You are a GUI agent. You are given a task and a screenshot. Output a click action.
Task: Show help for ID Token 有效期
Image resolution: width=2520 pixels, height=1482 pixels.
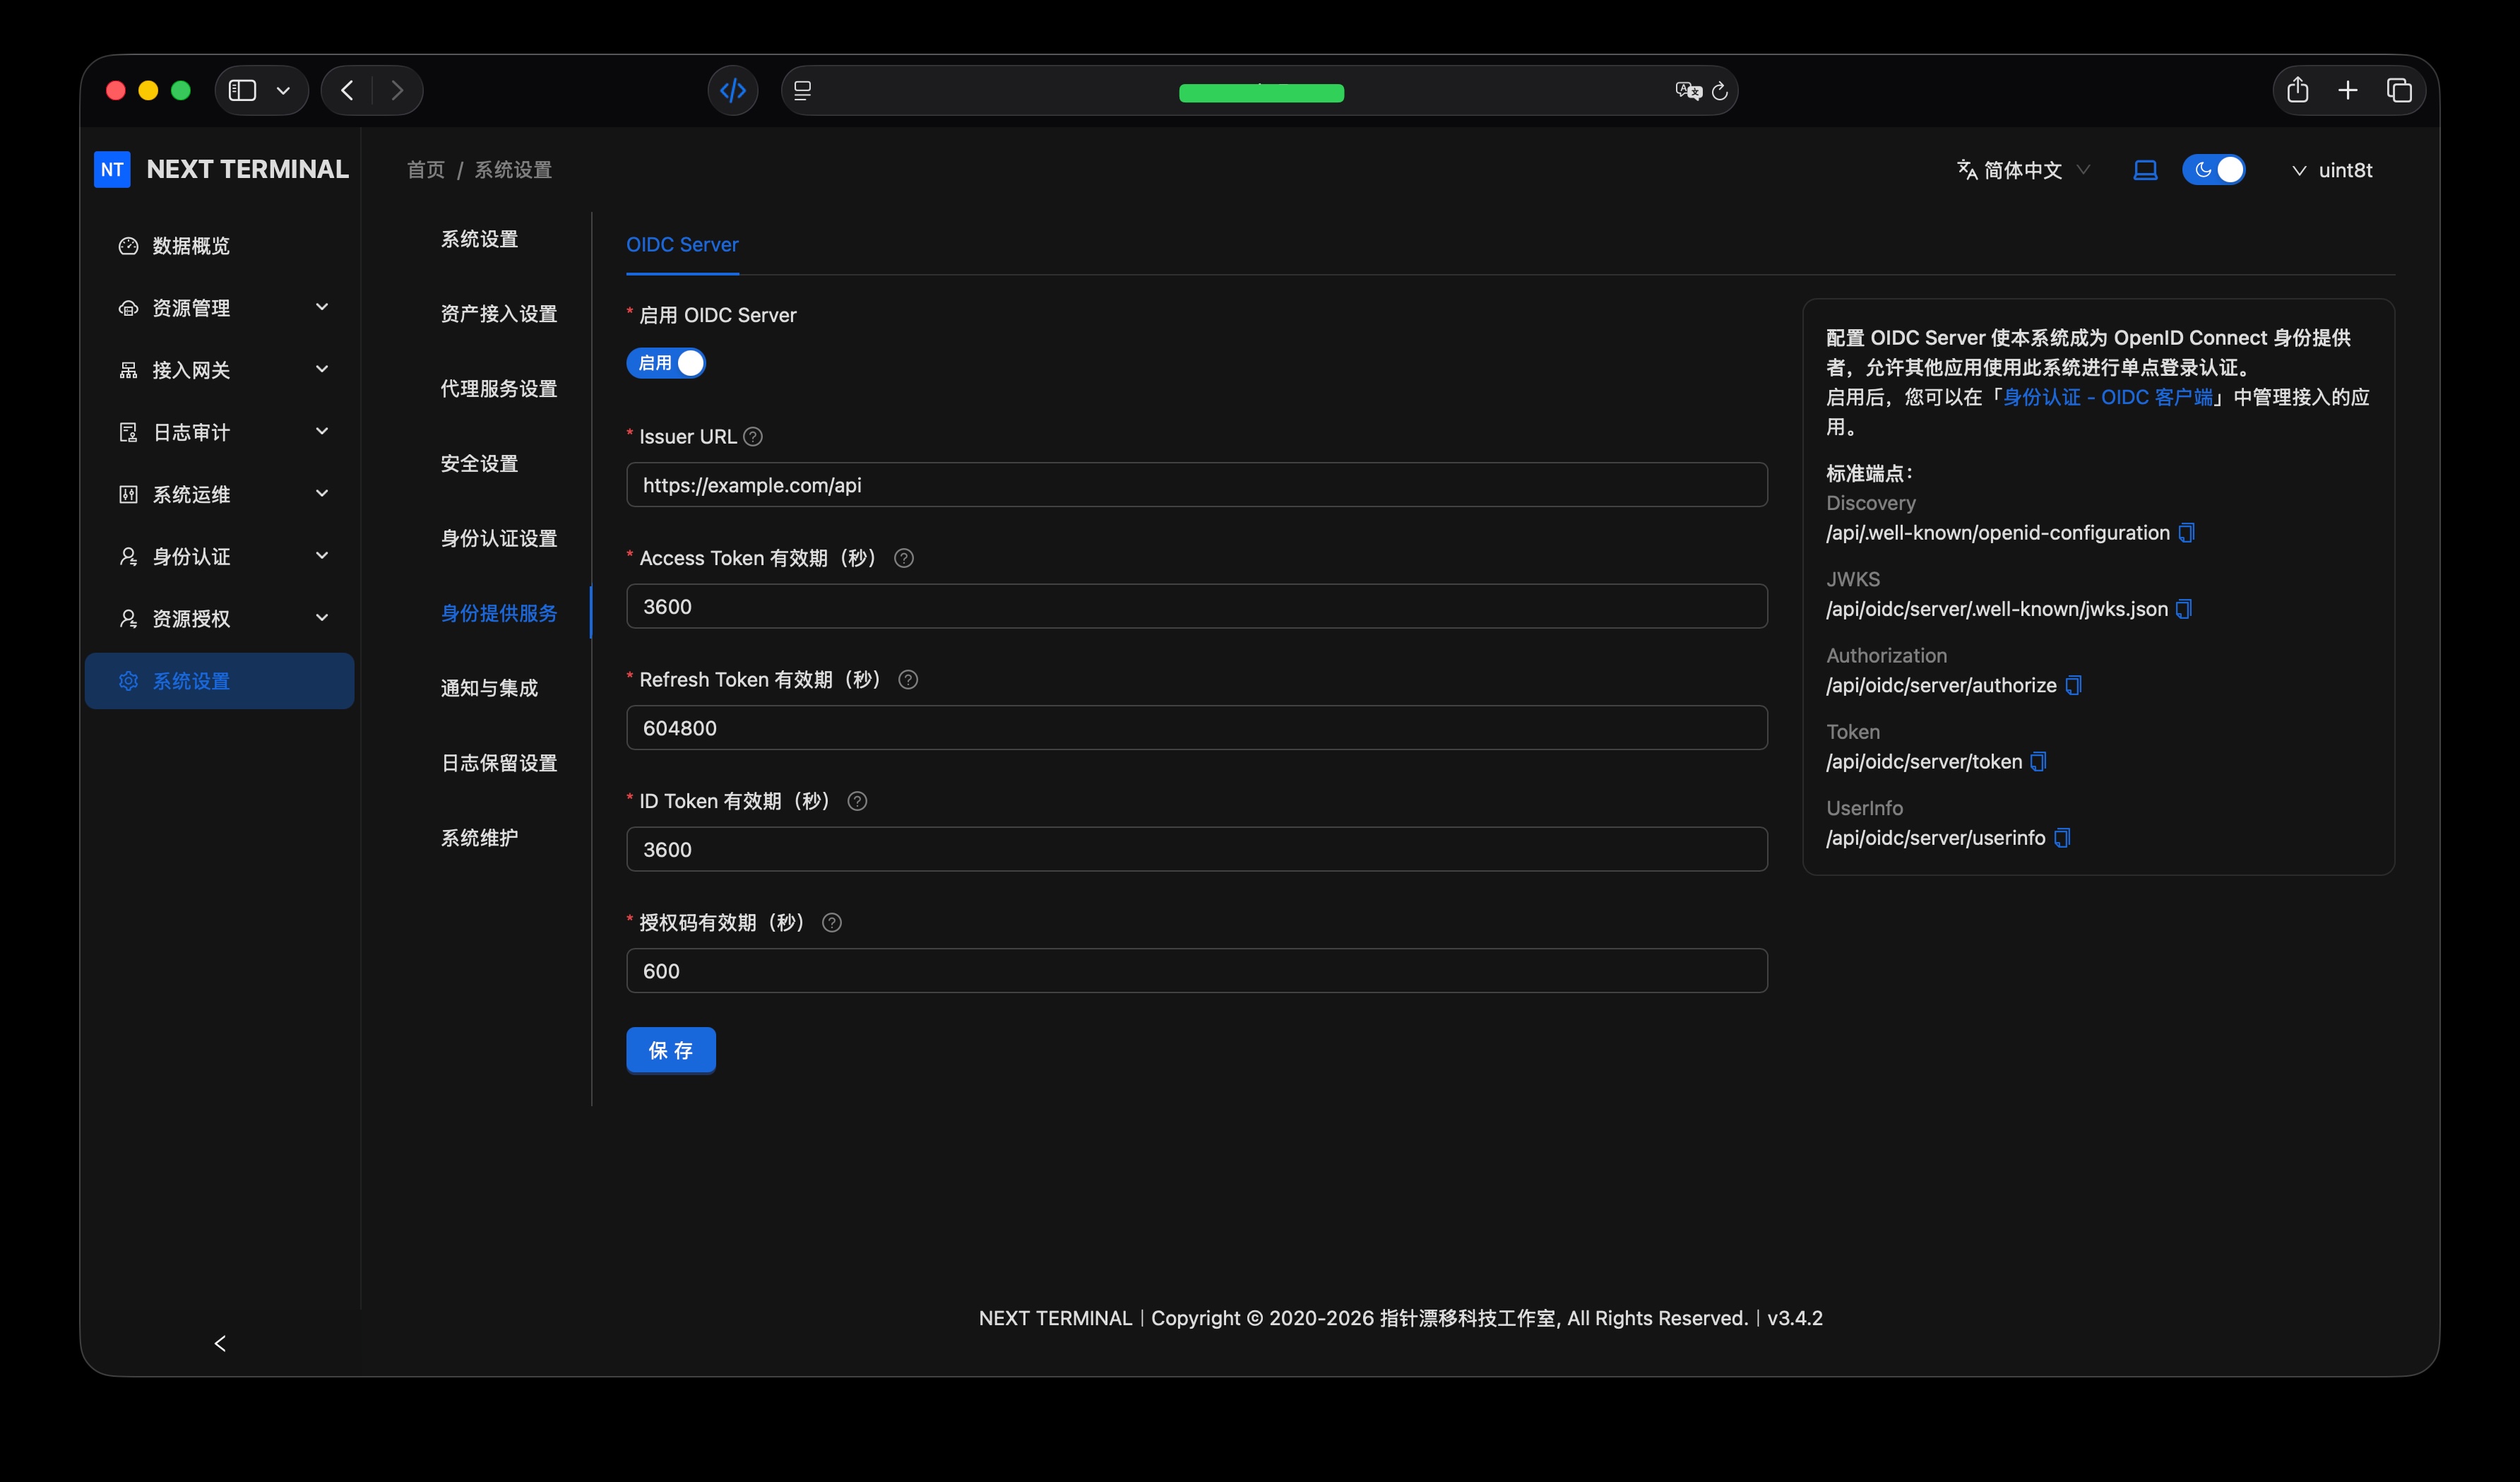857,801
